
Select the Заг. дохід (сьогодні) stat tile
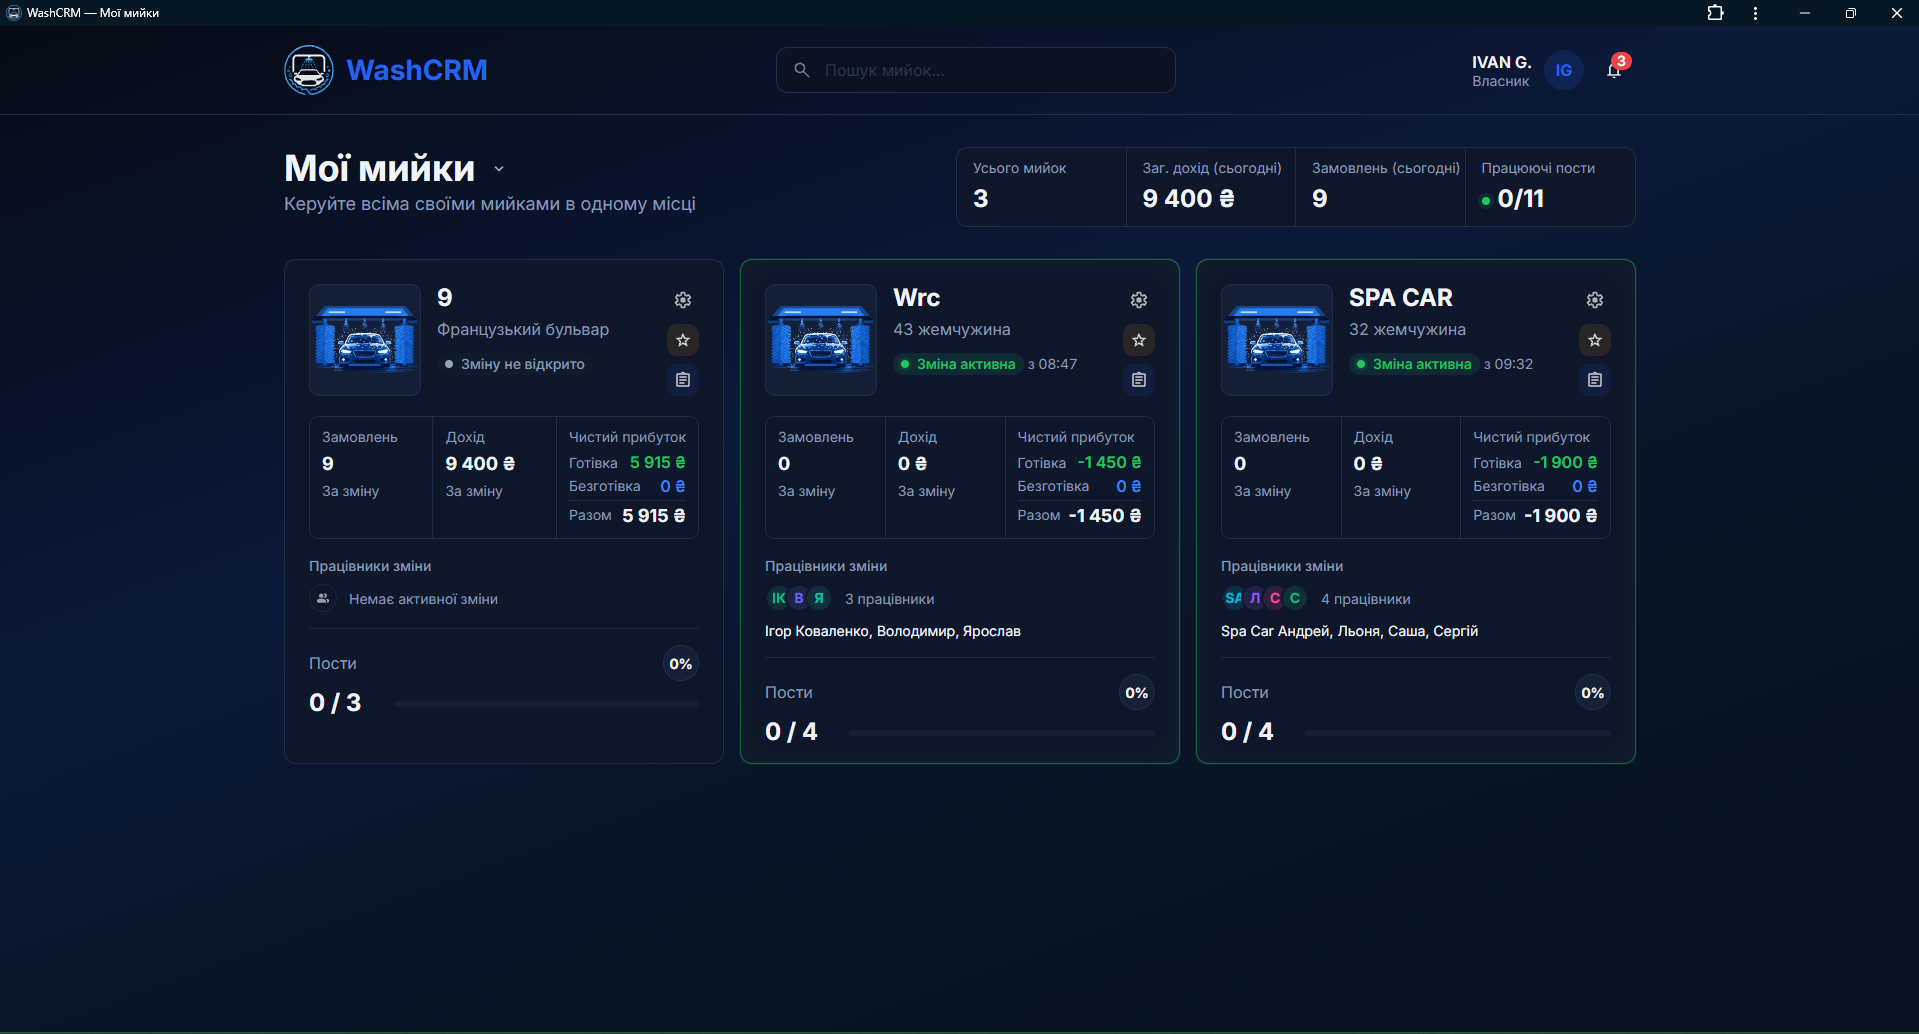point(1211,187)
